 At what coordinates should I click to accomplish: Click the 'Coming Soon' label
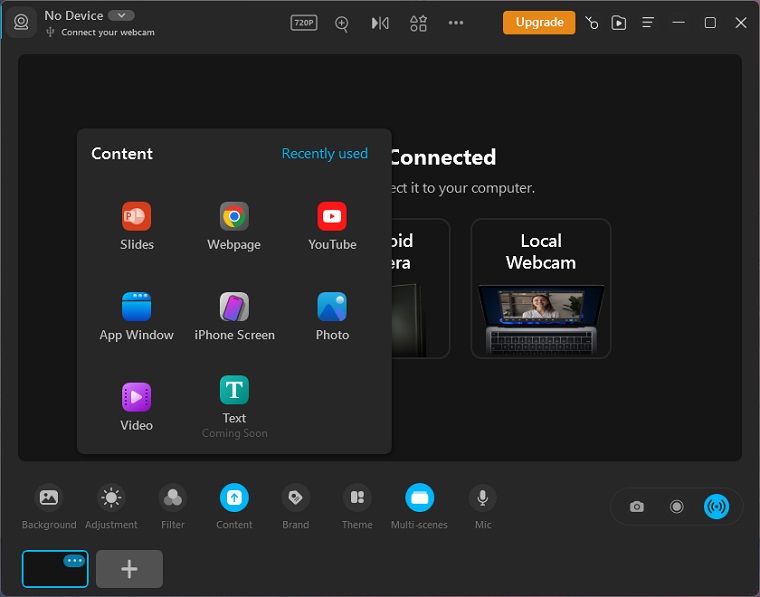point(235,433)
